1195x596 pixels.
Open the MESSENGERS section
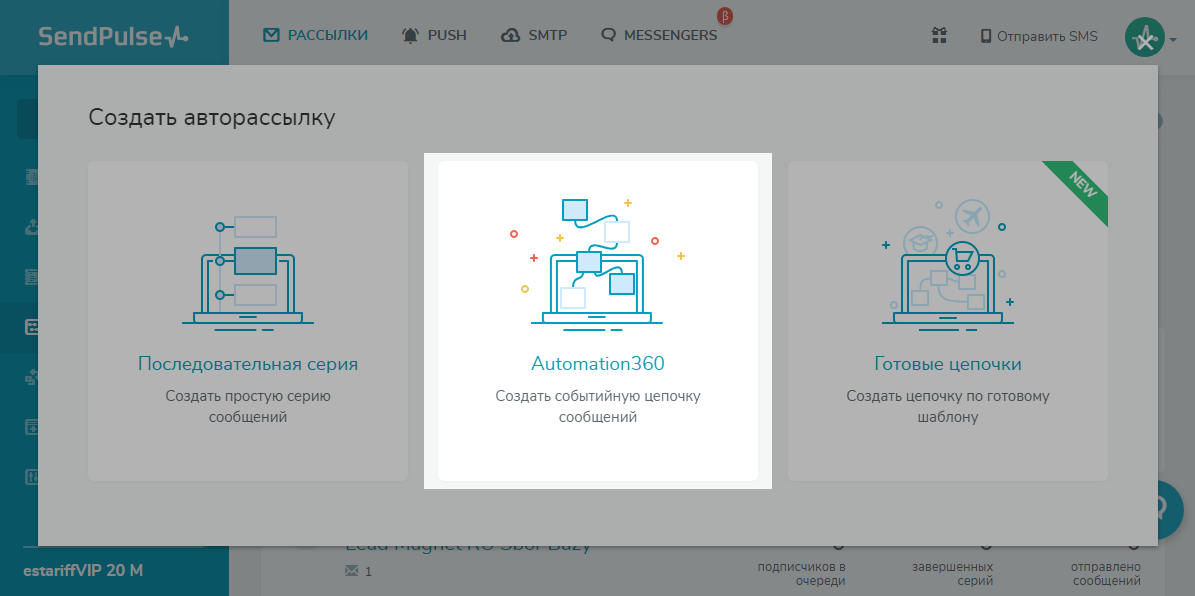pyautogui.click(x=659, y=35)
